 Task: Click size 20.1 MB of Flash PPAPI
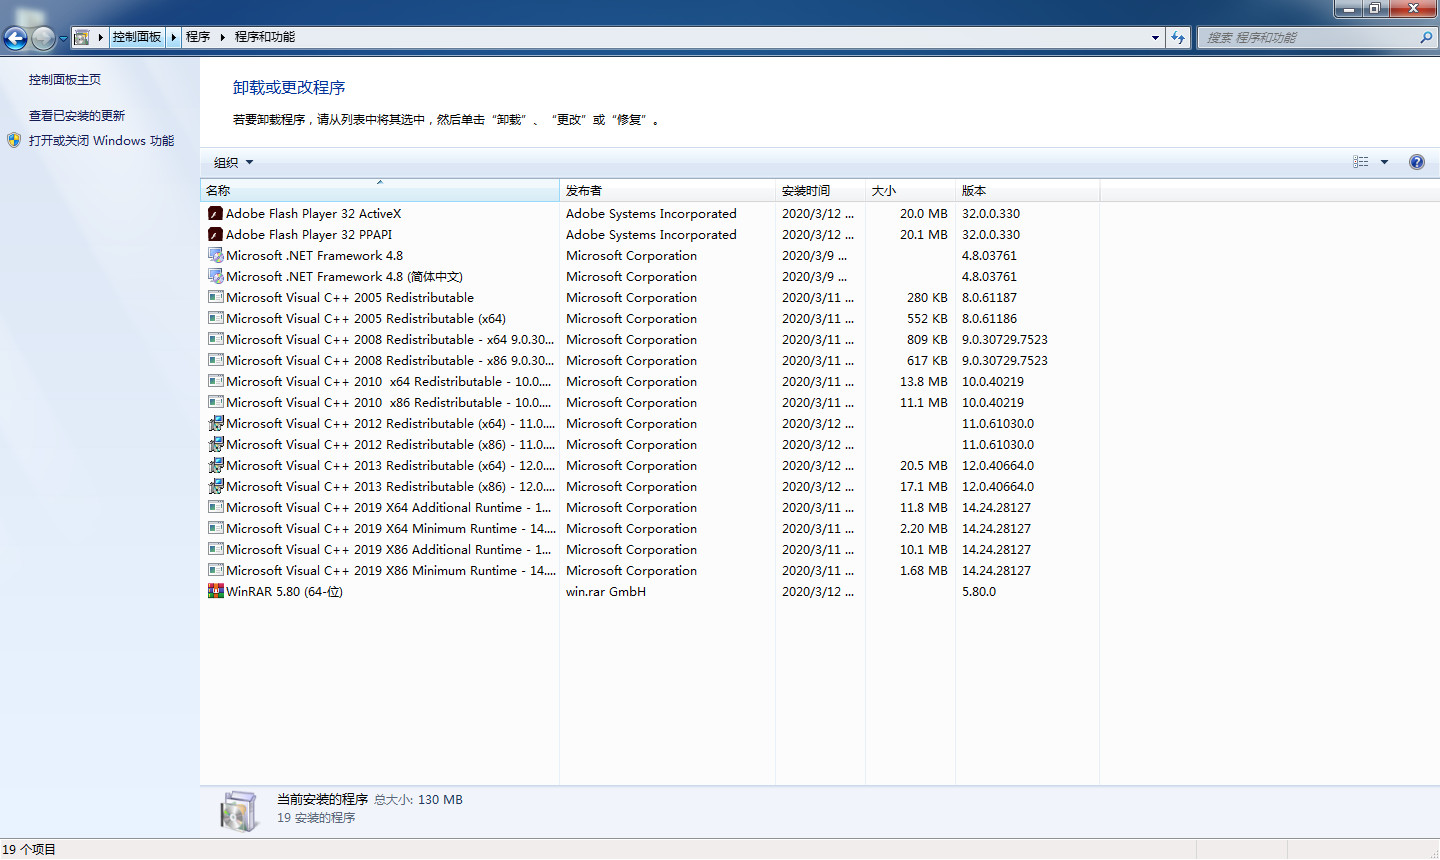(924, 234)
